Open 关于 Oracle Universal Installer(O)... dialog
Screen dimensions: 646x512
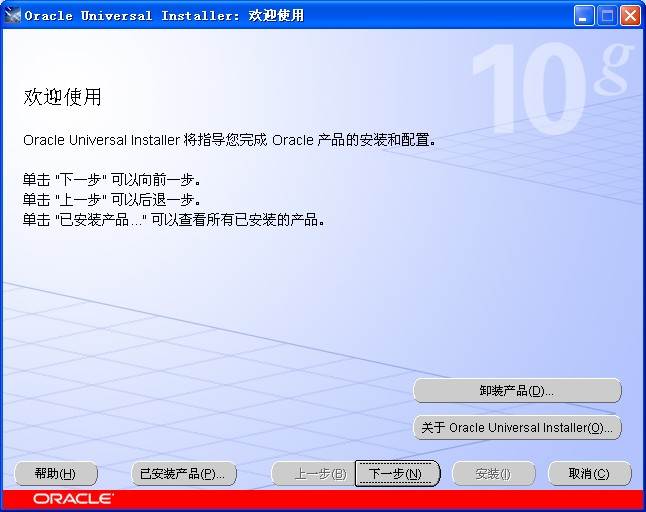click(x=517, y=428)
